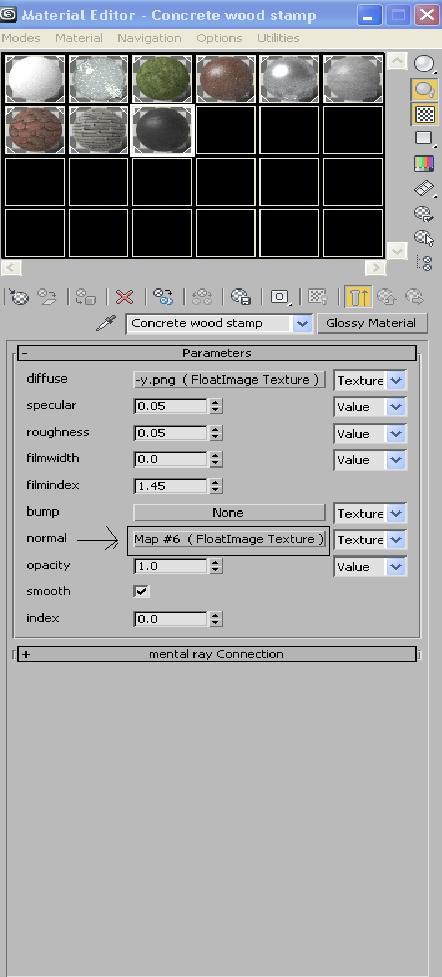Image resolution: width=442 pixels, height=977 pixels.
Task: Toggle the Backlight icon
Action: (x=425, y=88)
